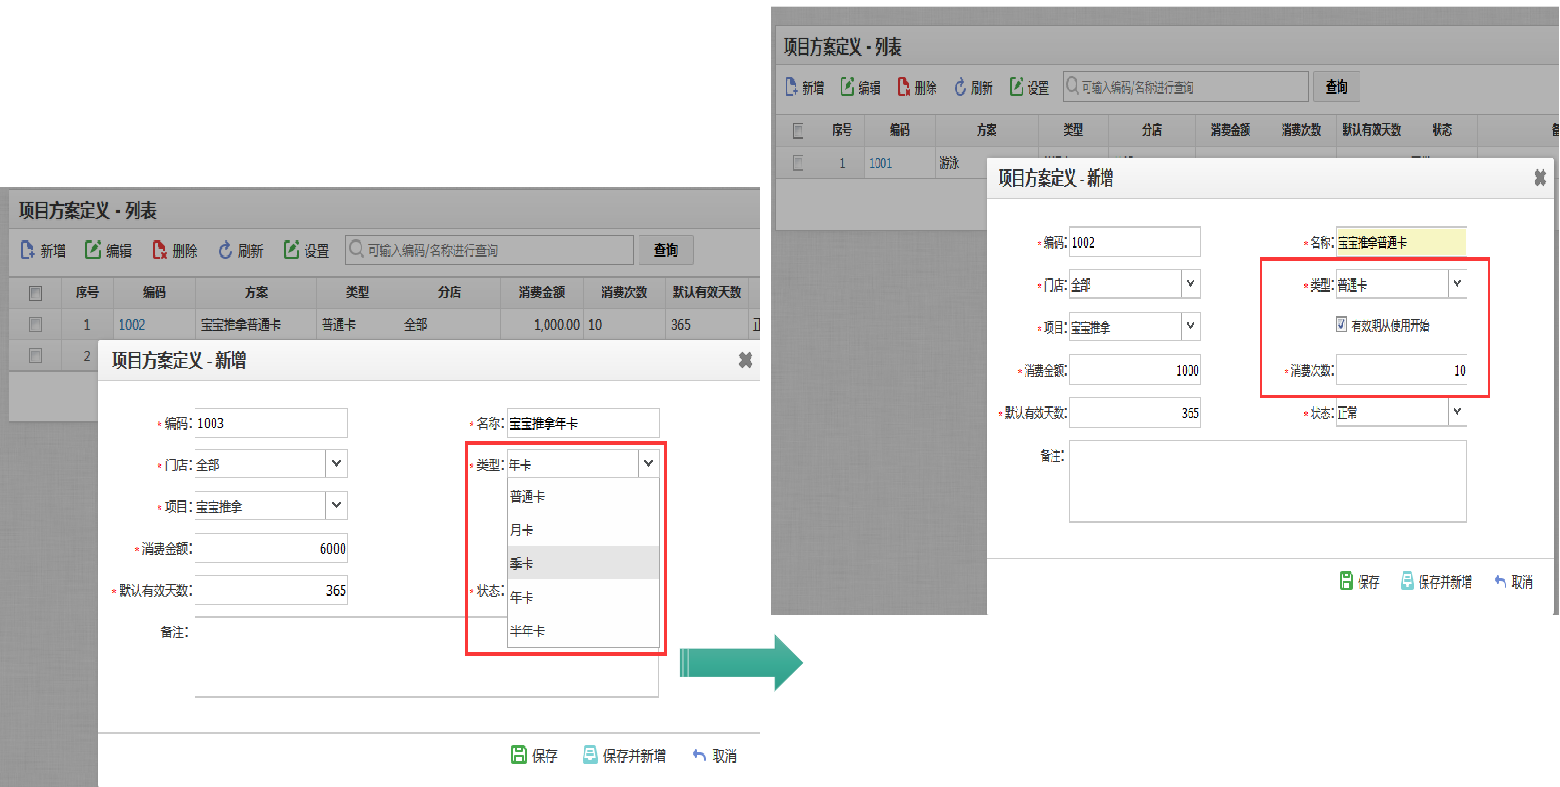Tick the checkbox of the 游泳 row
The width and height of the screenshot is (1560, 787).
click(798, 163)
